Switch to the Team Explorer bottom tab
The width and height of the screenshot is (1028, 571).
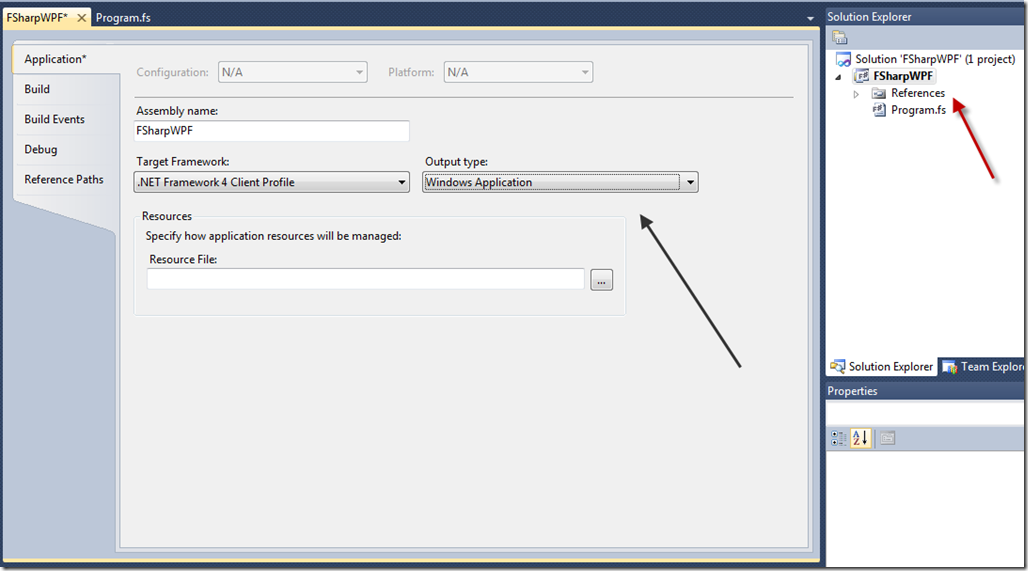[983, 367]
